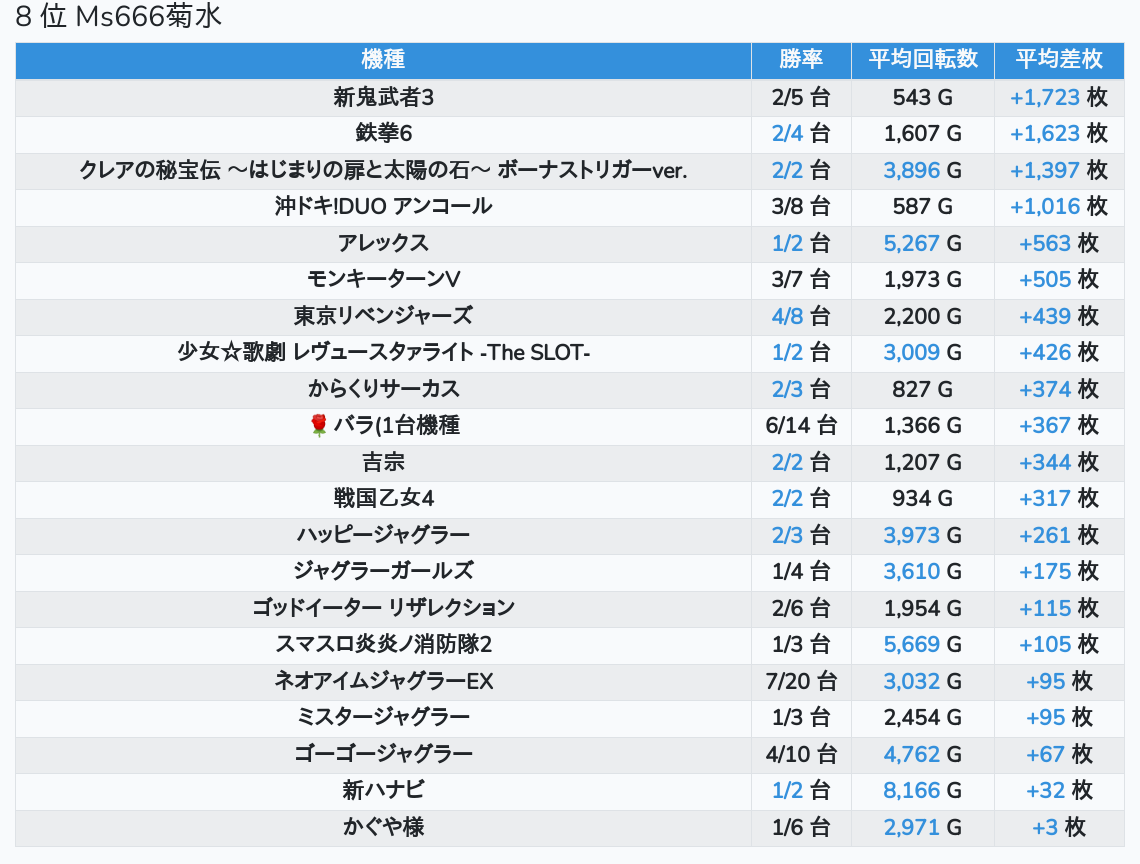Sort by the 機種 column header
Screen dimensions: 1140x864
tap(383, 60)
